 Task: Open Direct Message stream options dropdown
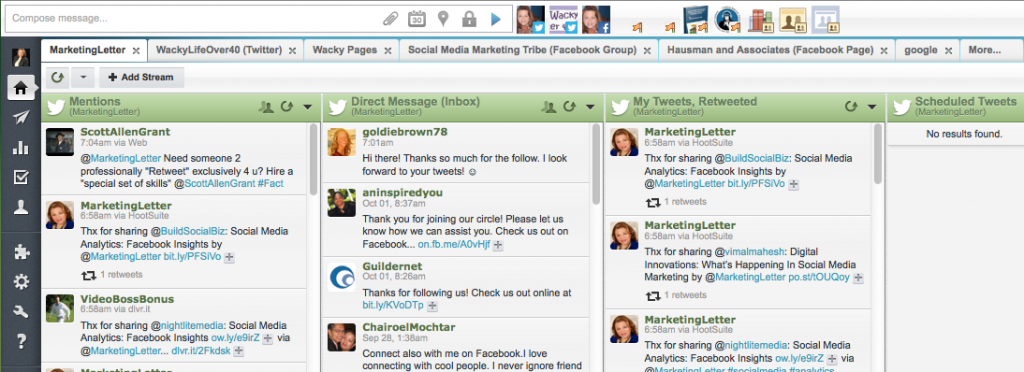pyautogui.click(x=590, y=107)
